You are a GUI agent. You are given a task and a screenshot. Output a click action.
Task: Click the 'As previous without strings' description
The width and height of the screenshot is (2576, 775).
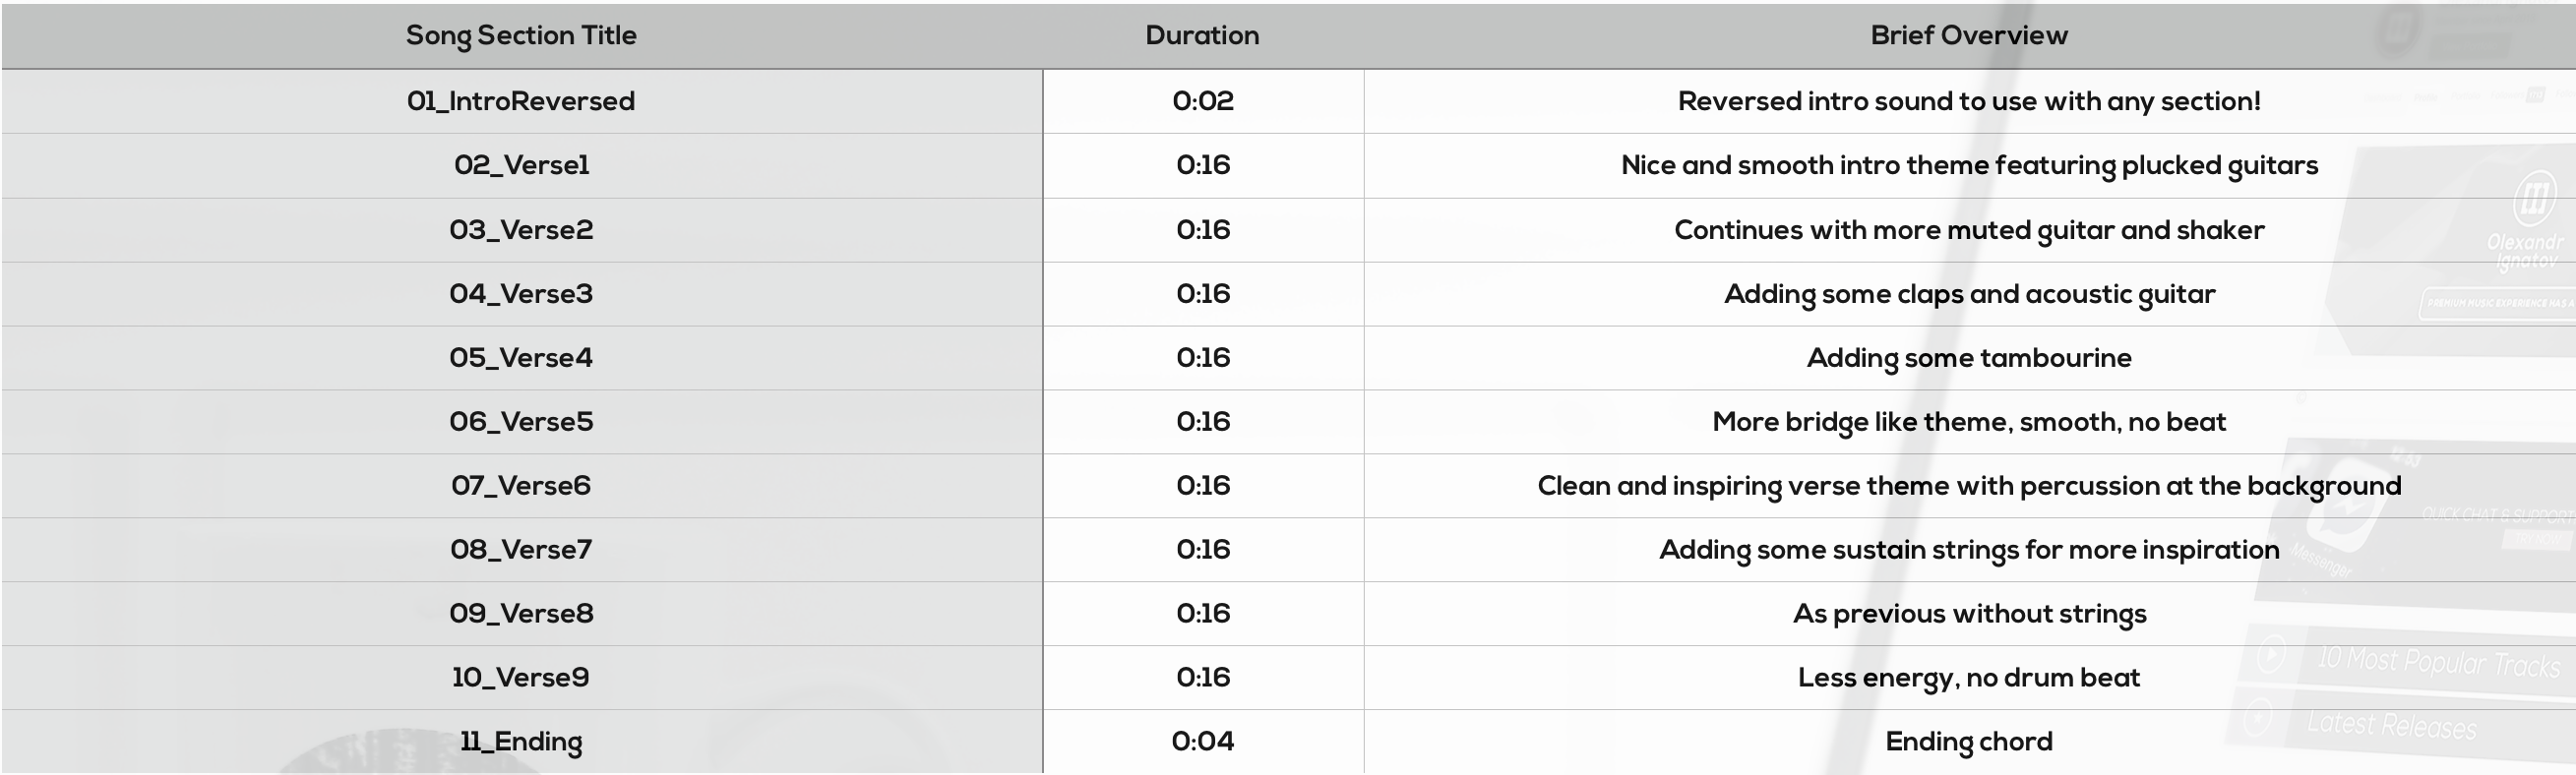1969,614
